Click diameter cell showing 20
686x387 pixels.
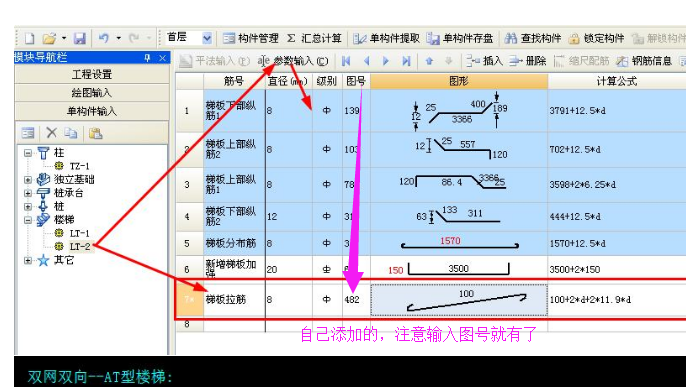point(289,269)
